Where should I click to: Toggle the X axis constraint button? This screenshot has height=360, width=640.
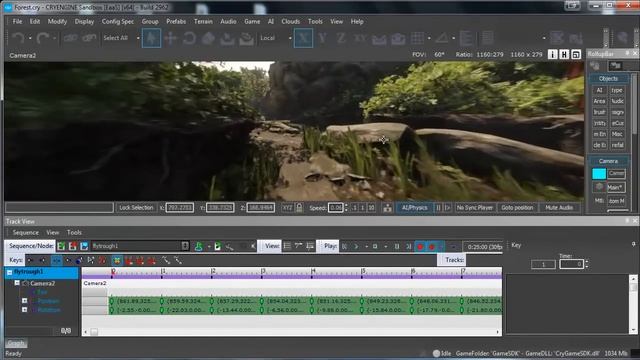[303, 38]
